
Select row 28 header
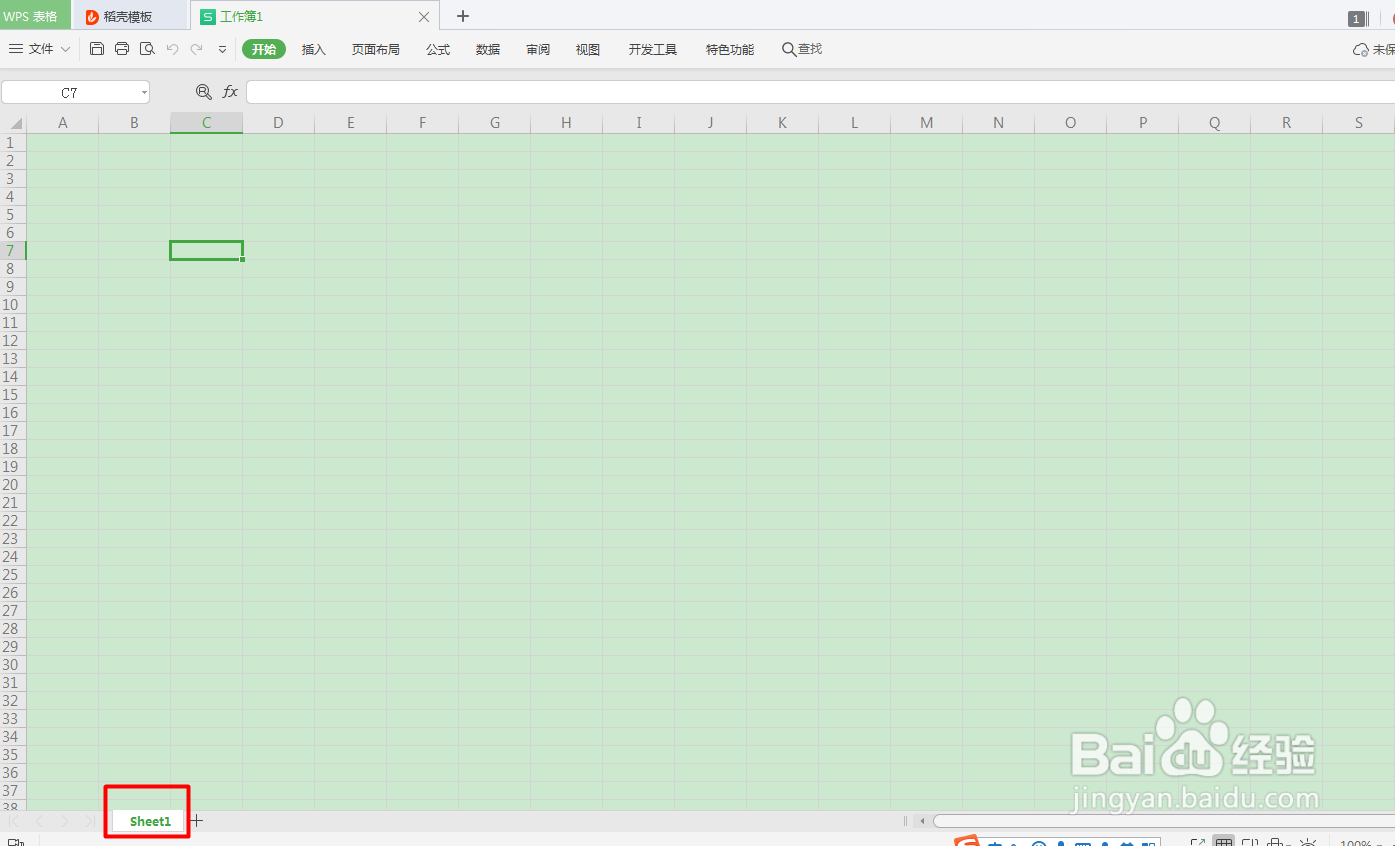(x=13, y=629)
